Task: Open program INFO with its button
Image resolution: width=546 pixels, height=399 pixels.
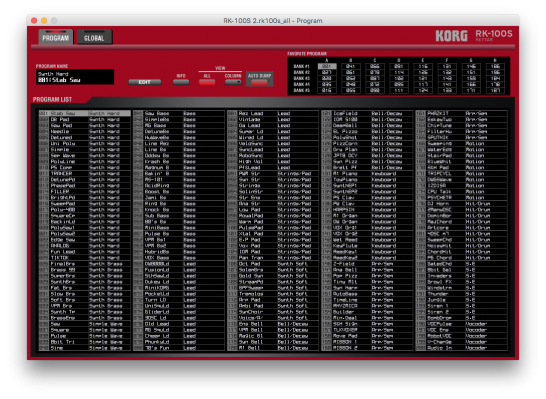Action: (181, 82)
